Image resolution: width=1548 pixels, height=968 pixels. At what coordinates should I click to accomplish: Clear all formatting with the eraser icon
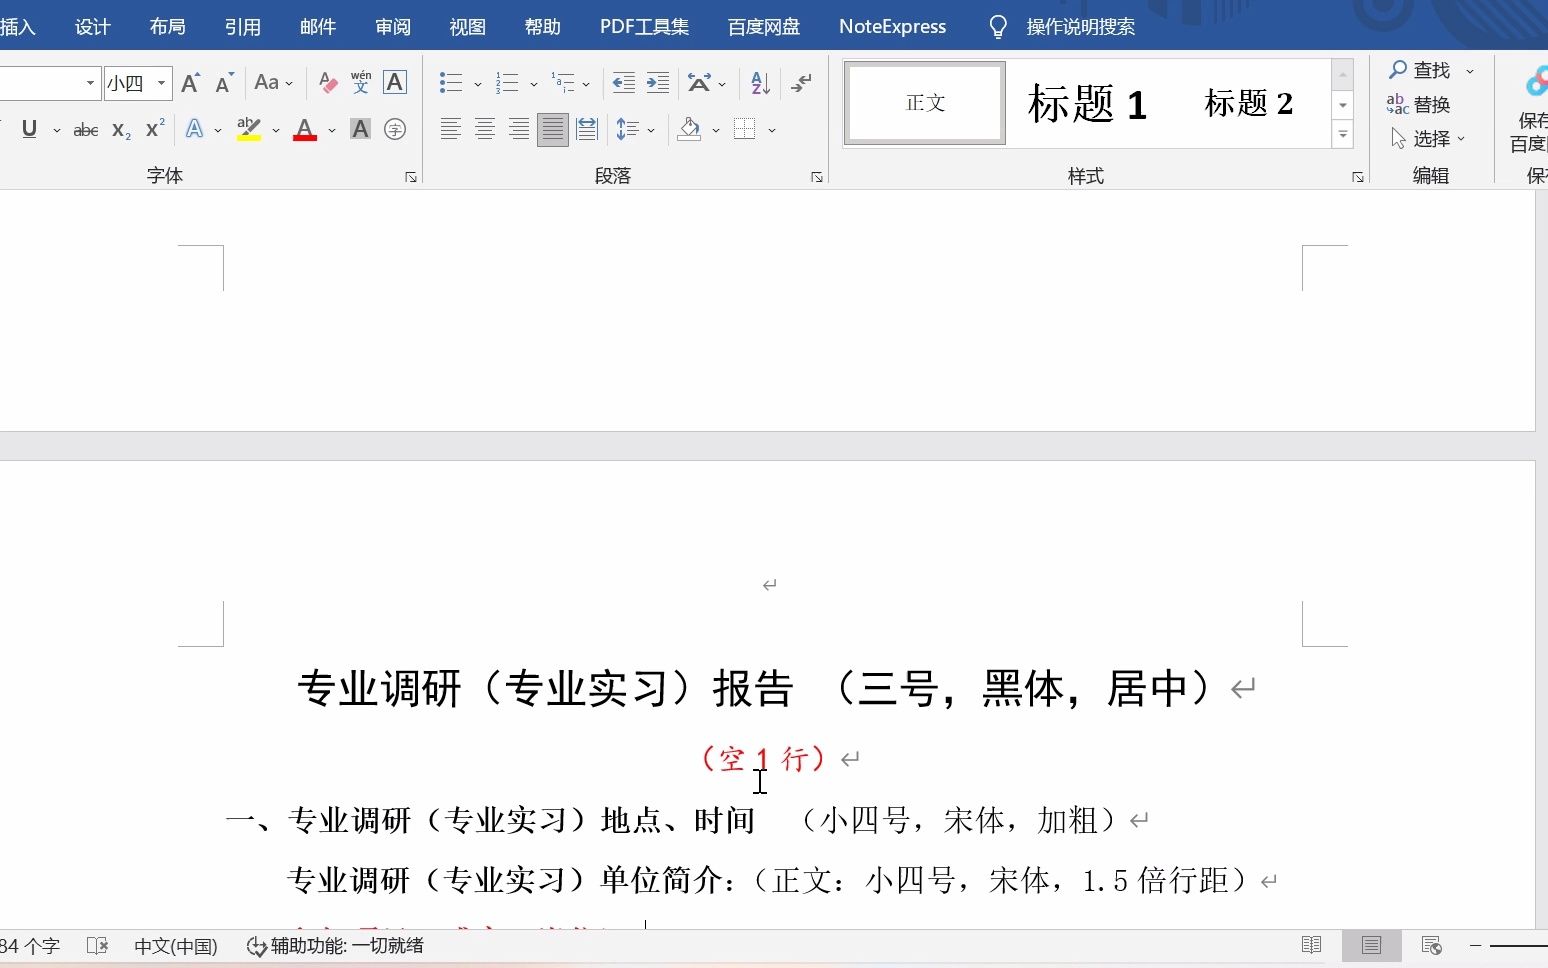coord(328,83)
